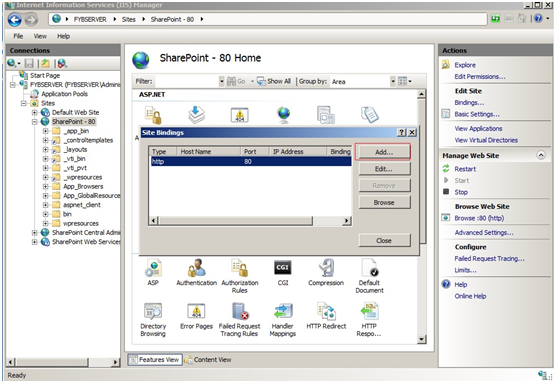Click Failed Request Tracing link

pos(489,259)
